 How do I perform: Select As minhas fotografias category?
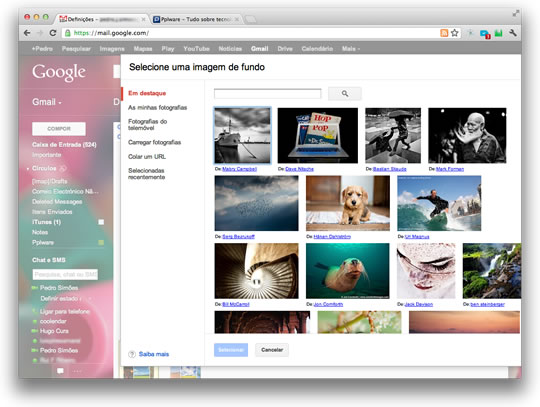click(x=157, y=107)
